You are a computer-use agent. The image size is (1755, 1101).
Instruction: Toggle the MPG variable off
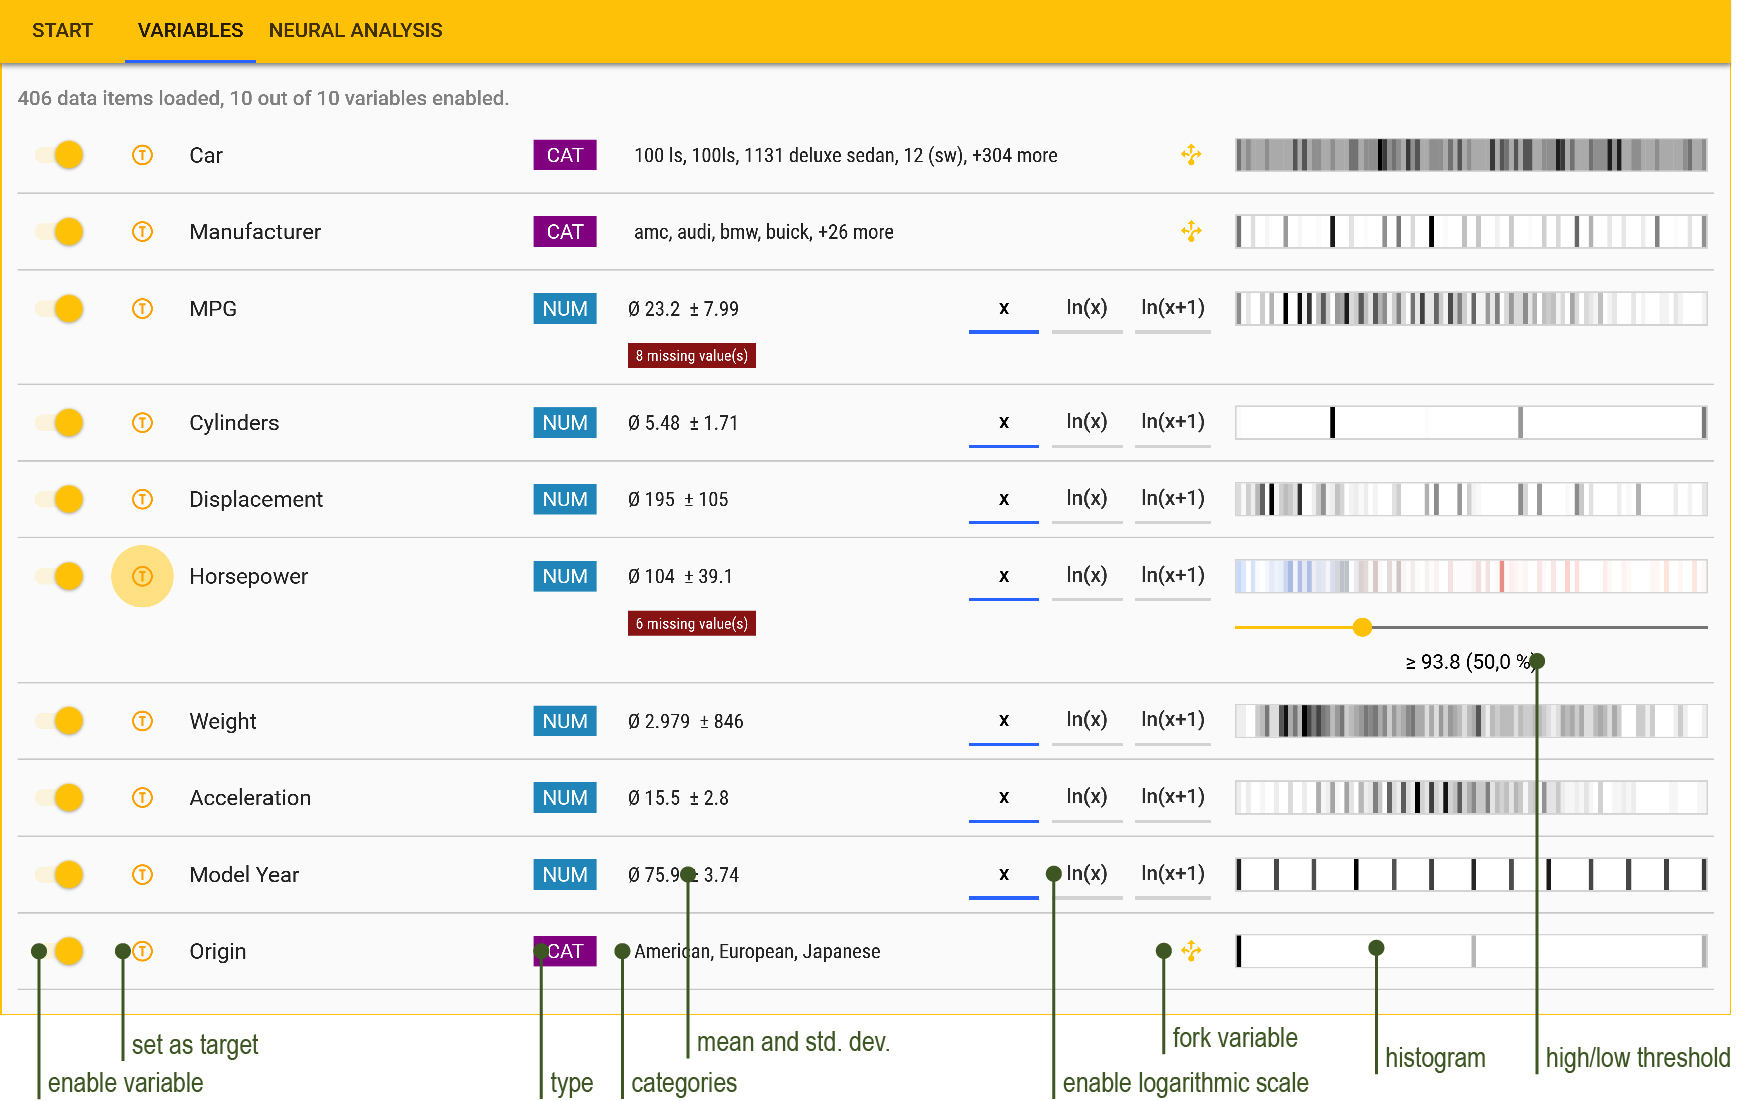[x=59, y=309]
